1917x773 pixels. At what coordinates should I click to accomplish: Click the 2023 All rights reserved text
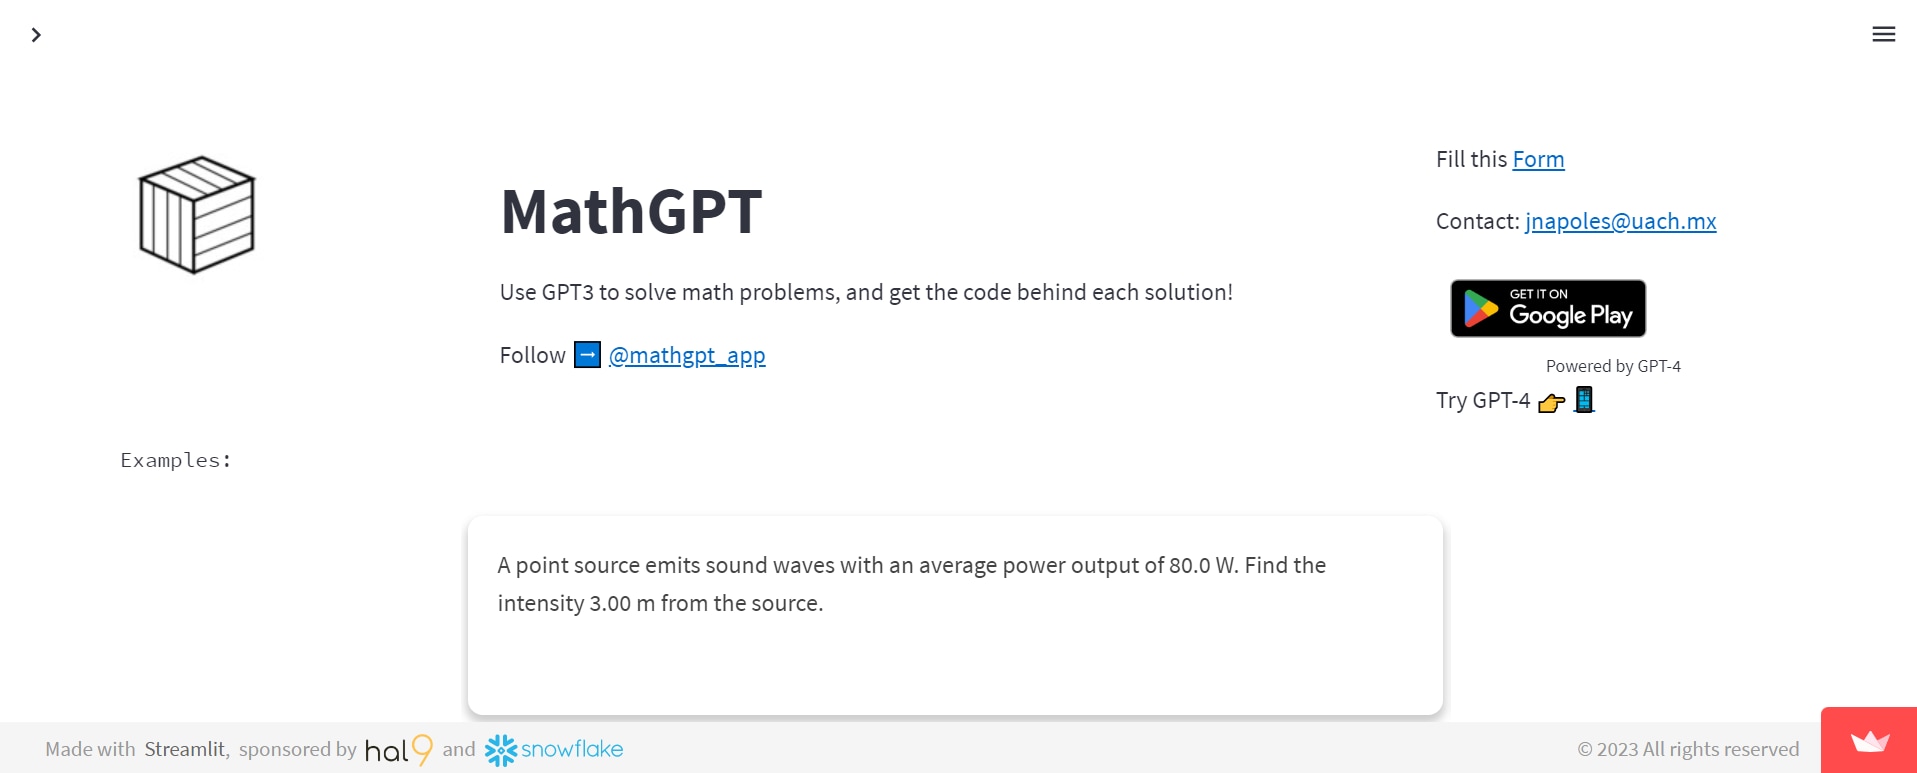point(1688,750)
